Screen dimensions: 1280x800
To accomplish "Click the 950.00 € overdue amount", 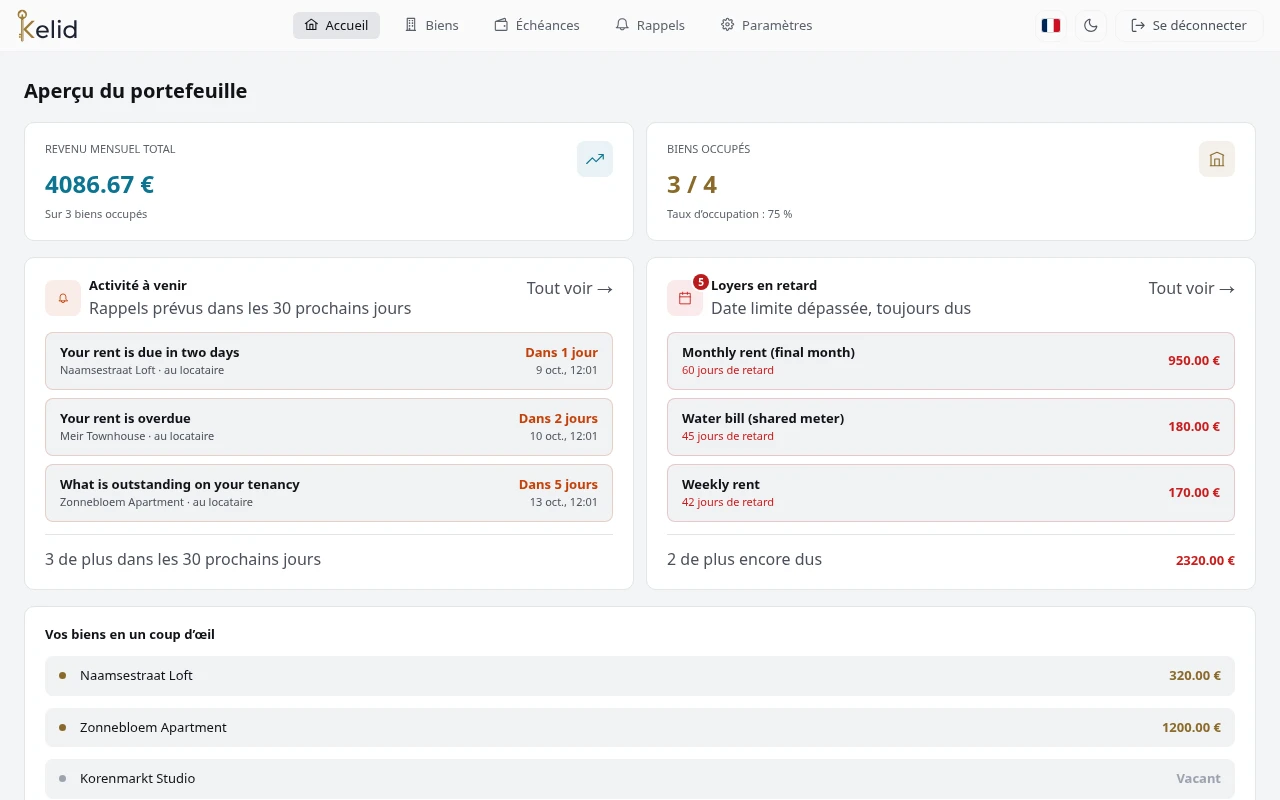I will [x=1194, y=361].
